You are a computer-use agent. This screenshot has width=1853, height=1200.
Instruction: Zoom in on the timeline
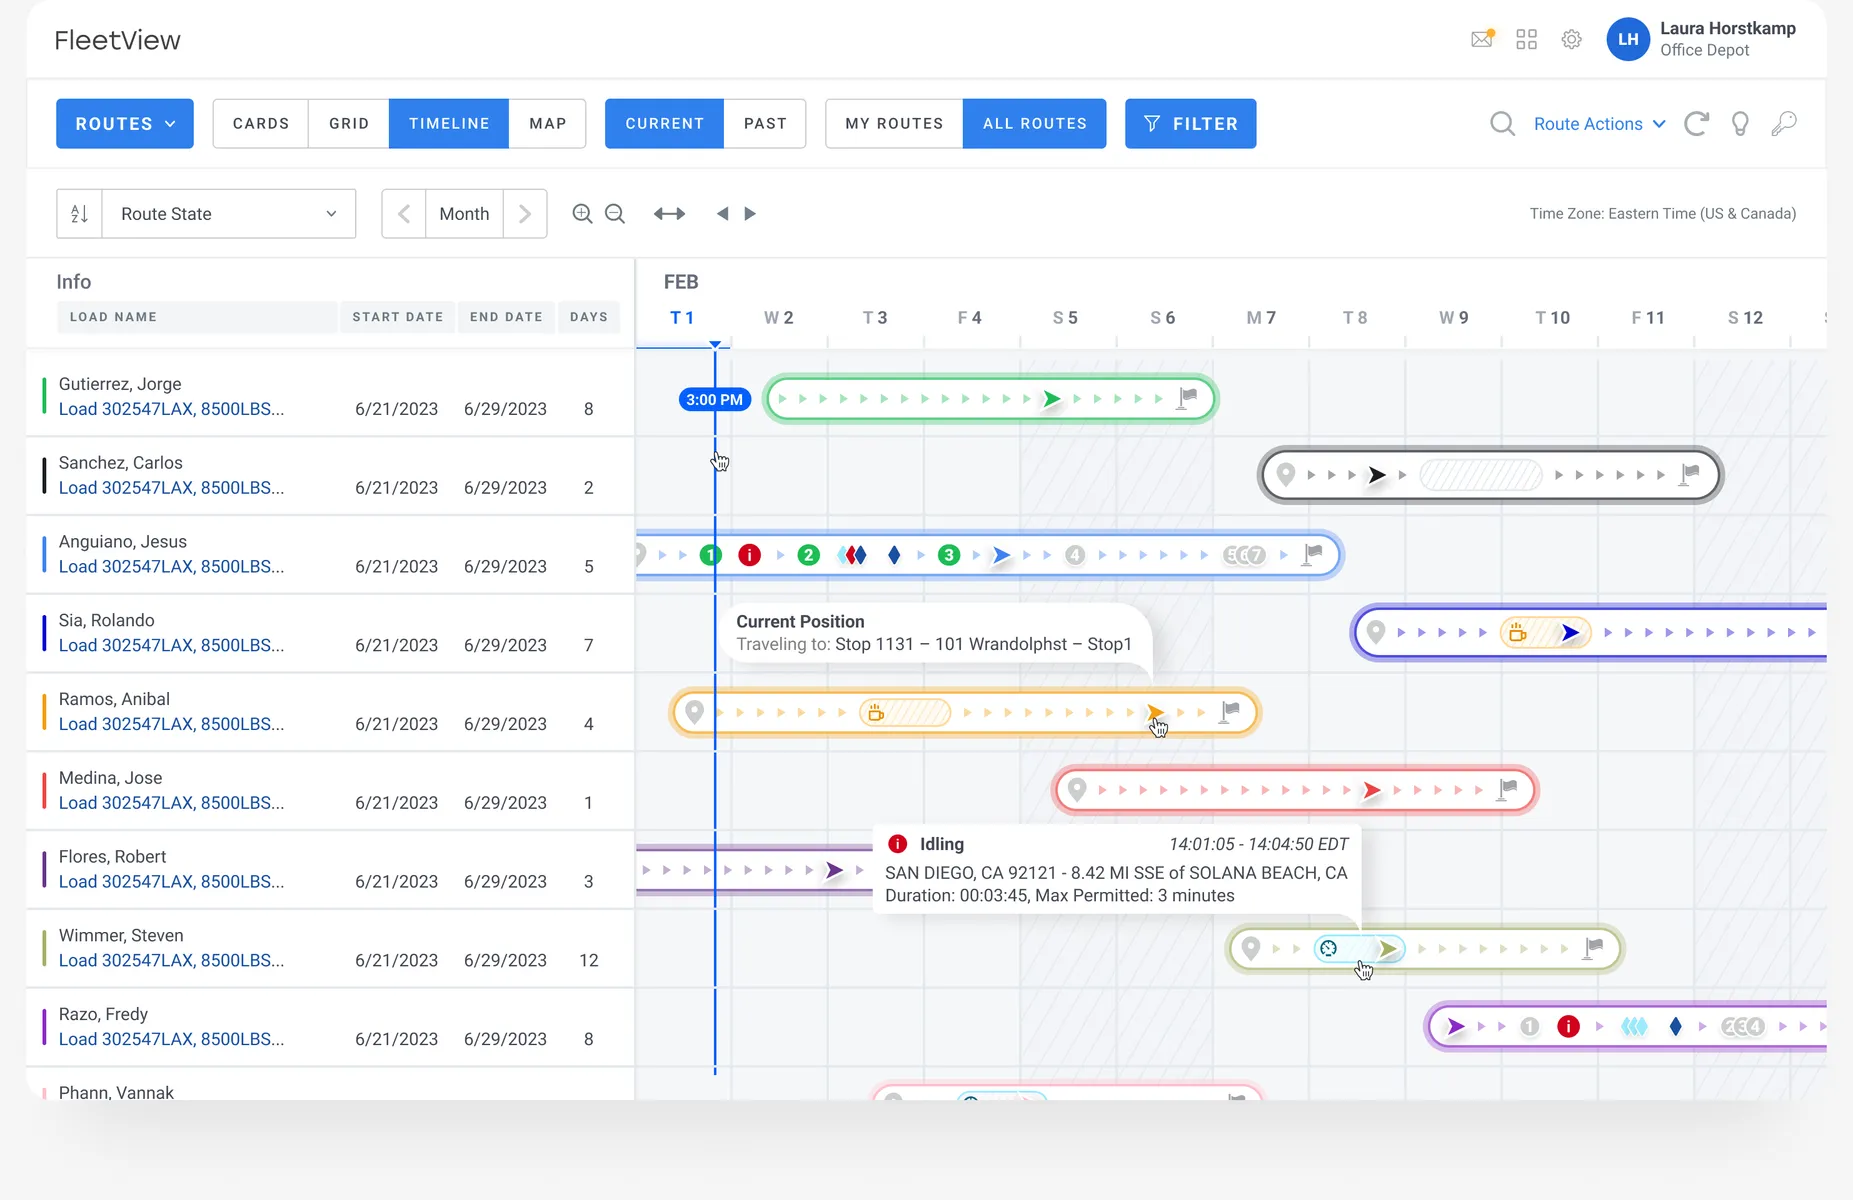click(x=582, y=213)
